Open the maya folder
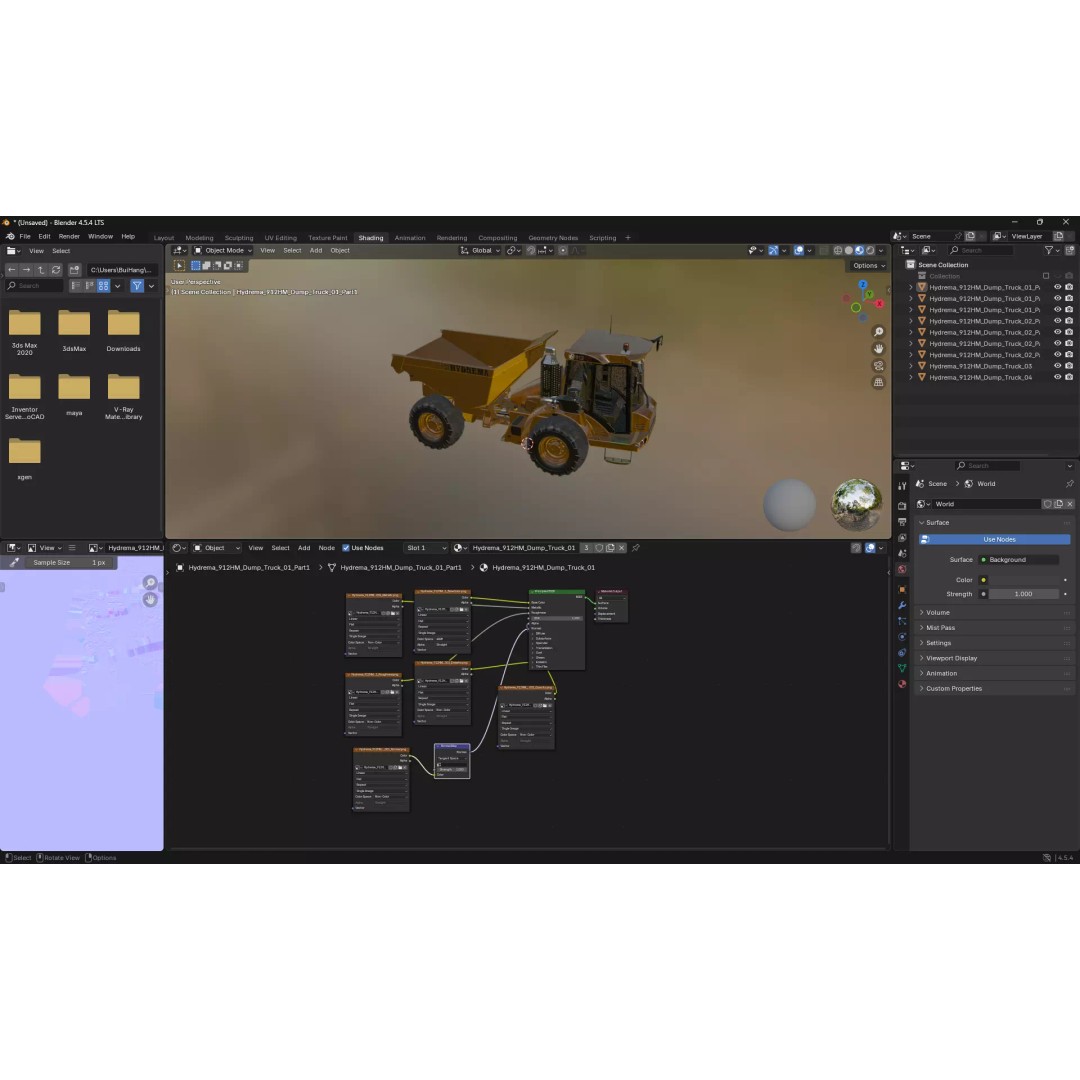This screenshot has height=1080, width=1080. tap(74, 395)
